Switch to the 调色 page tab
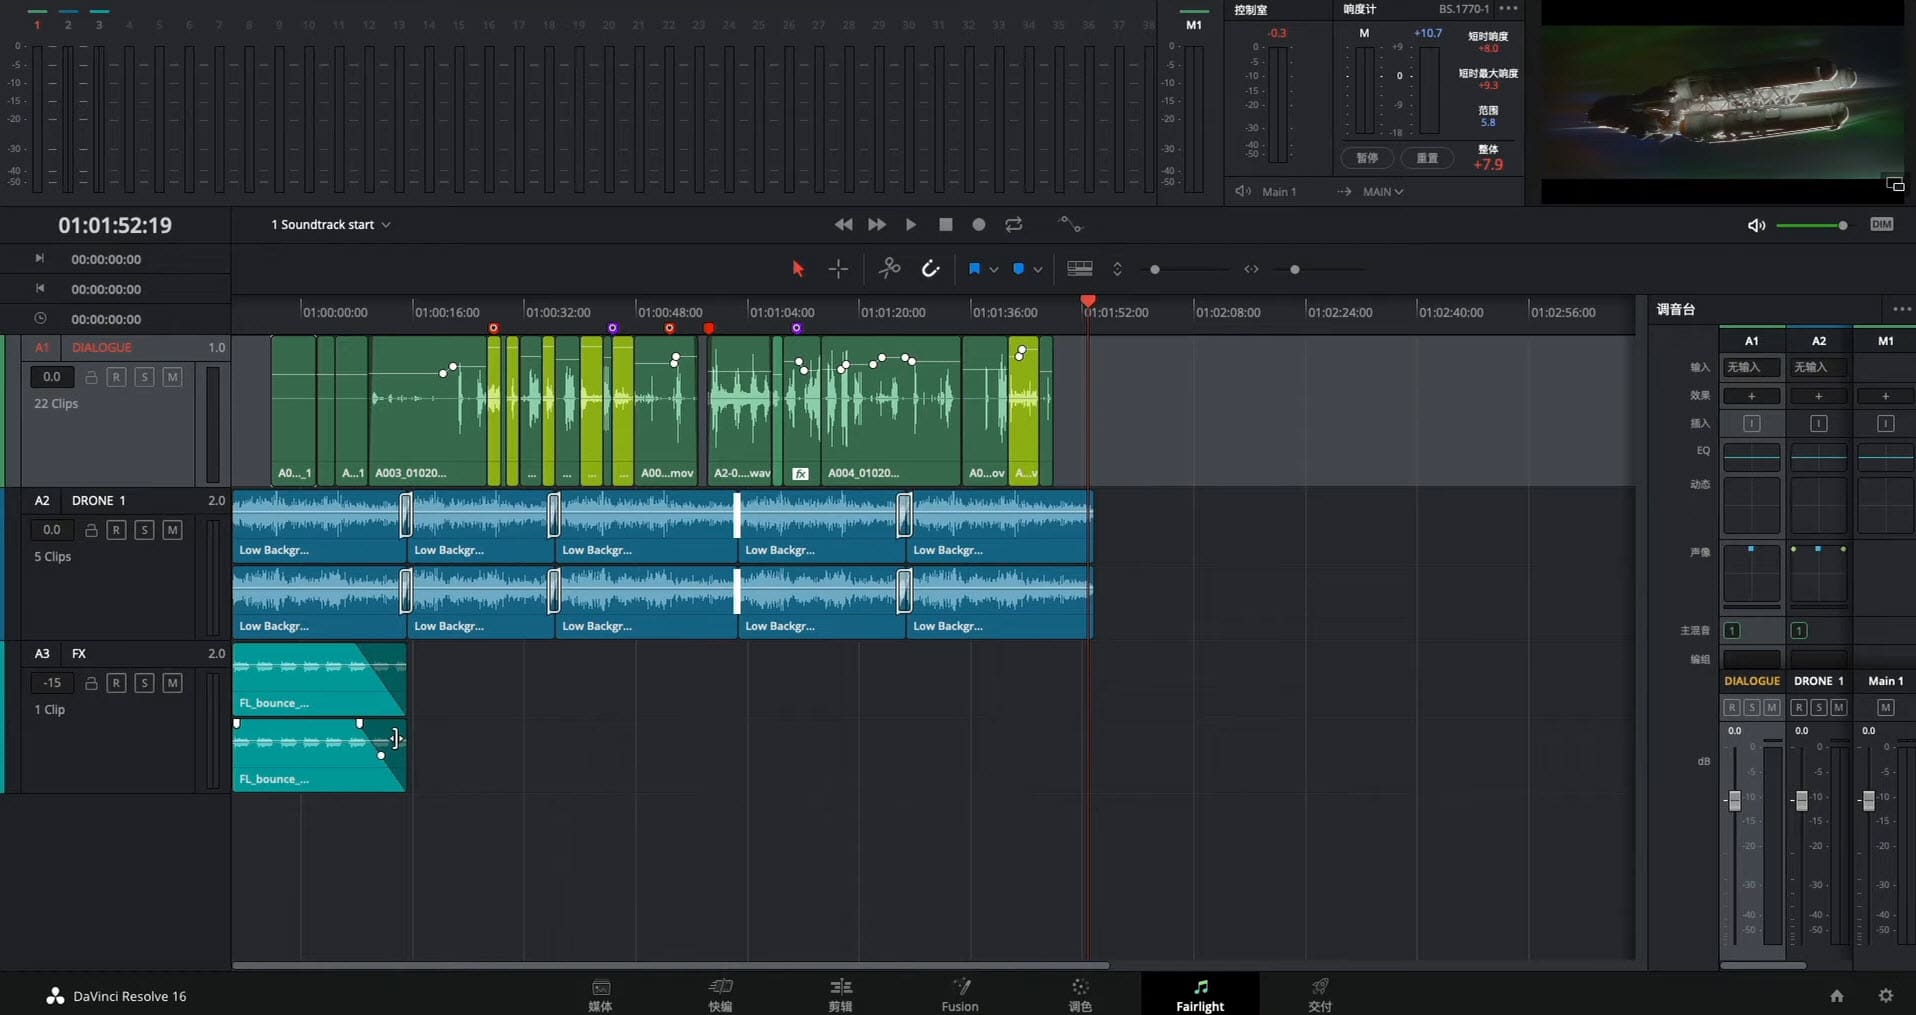Screen dimensions: 1916x1015 (x=1080, y=995)
